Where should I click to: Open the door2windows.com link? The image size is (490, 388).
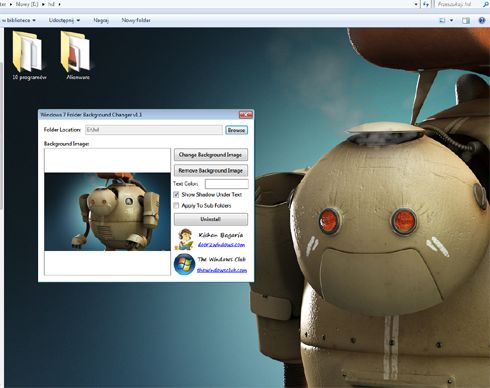[x=221, y=245]
